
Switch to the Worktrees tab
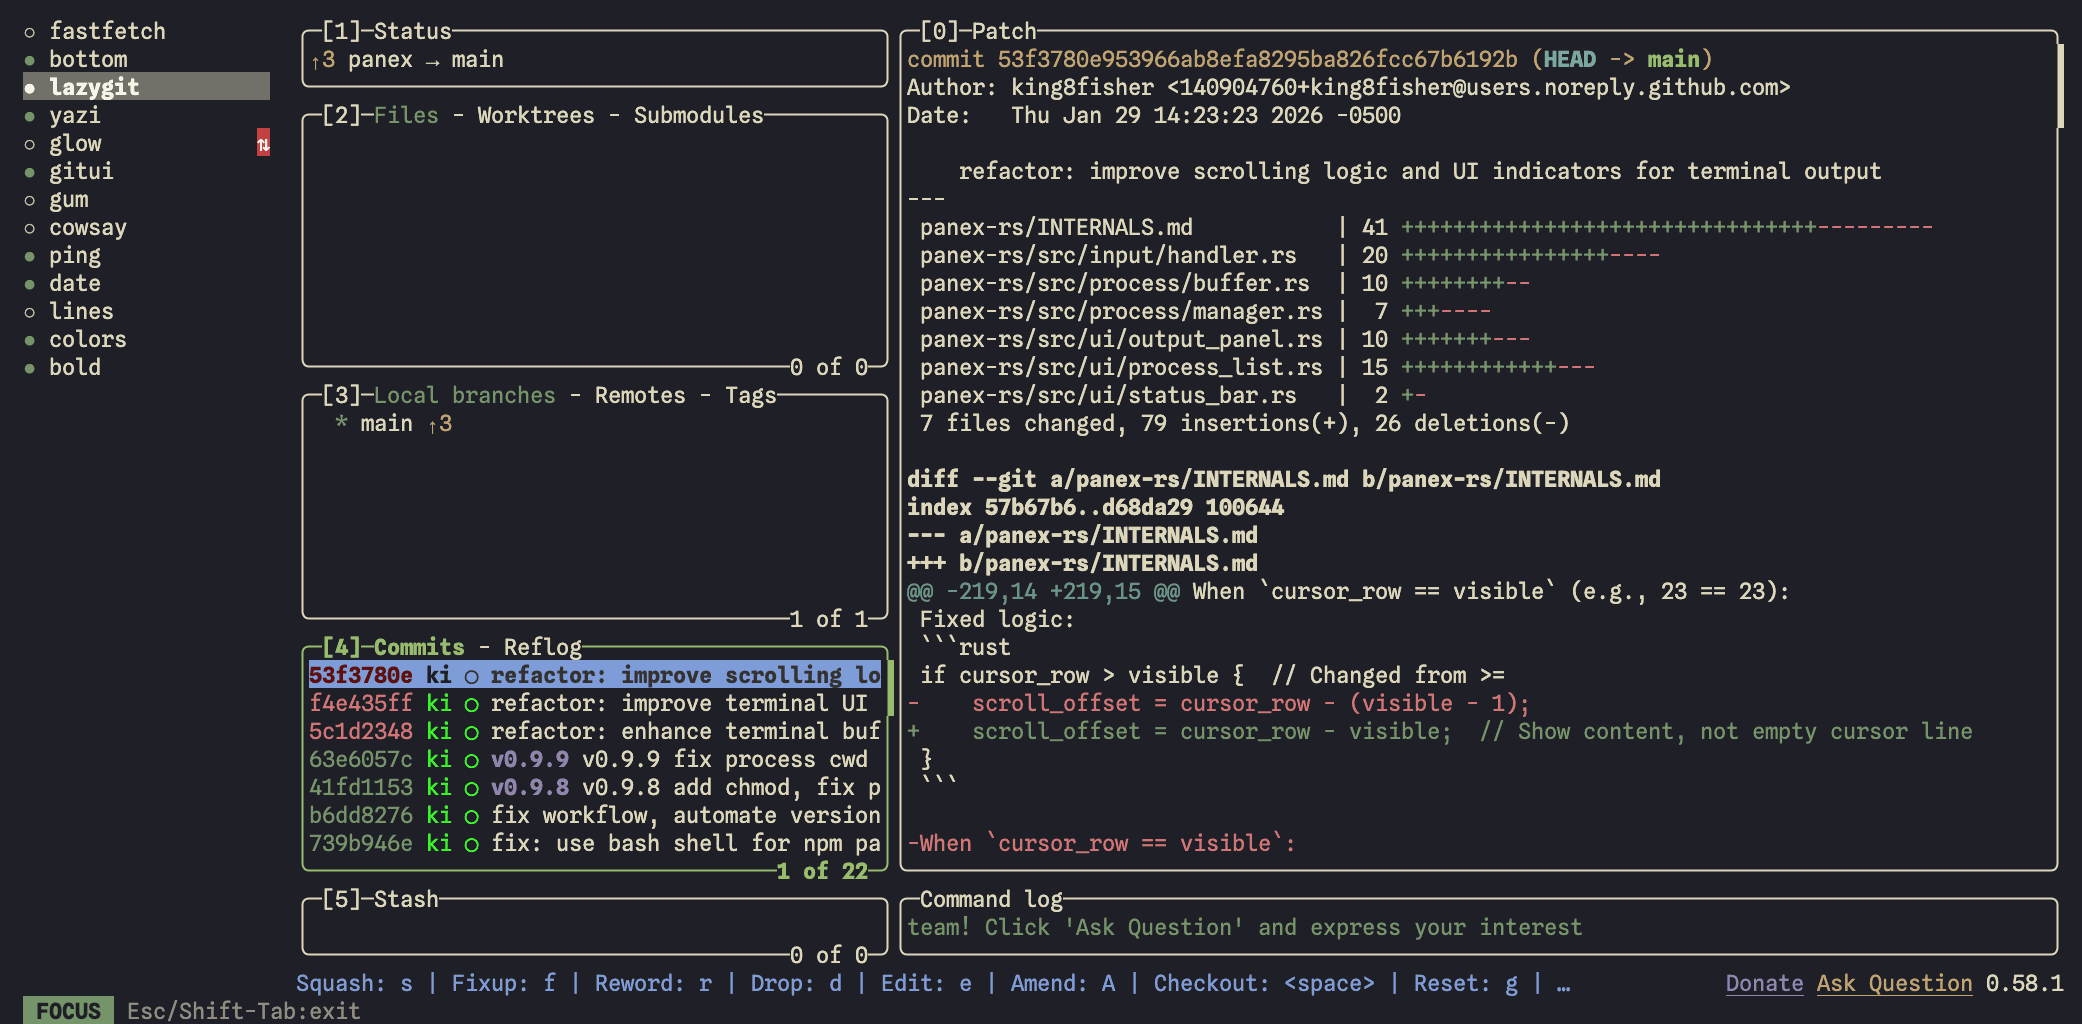535,116
